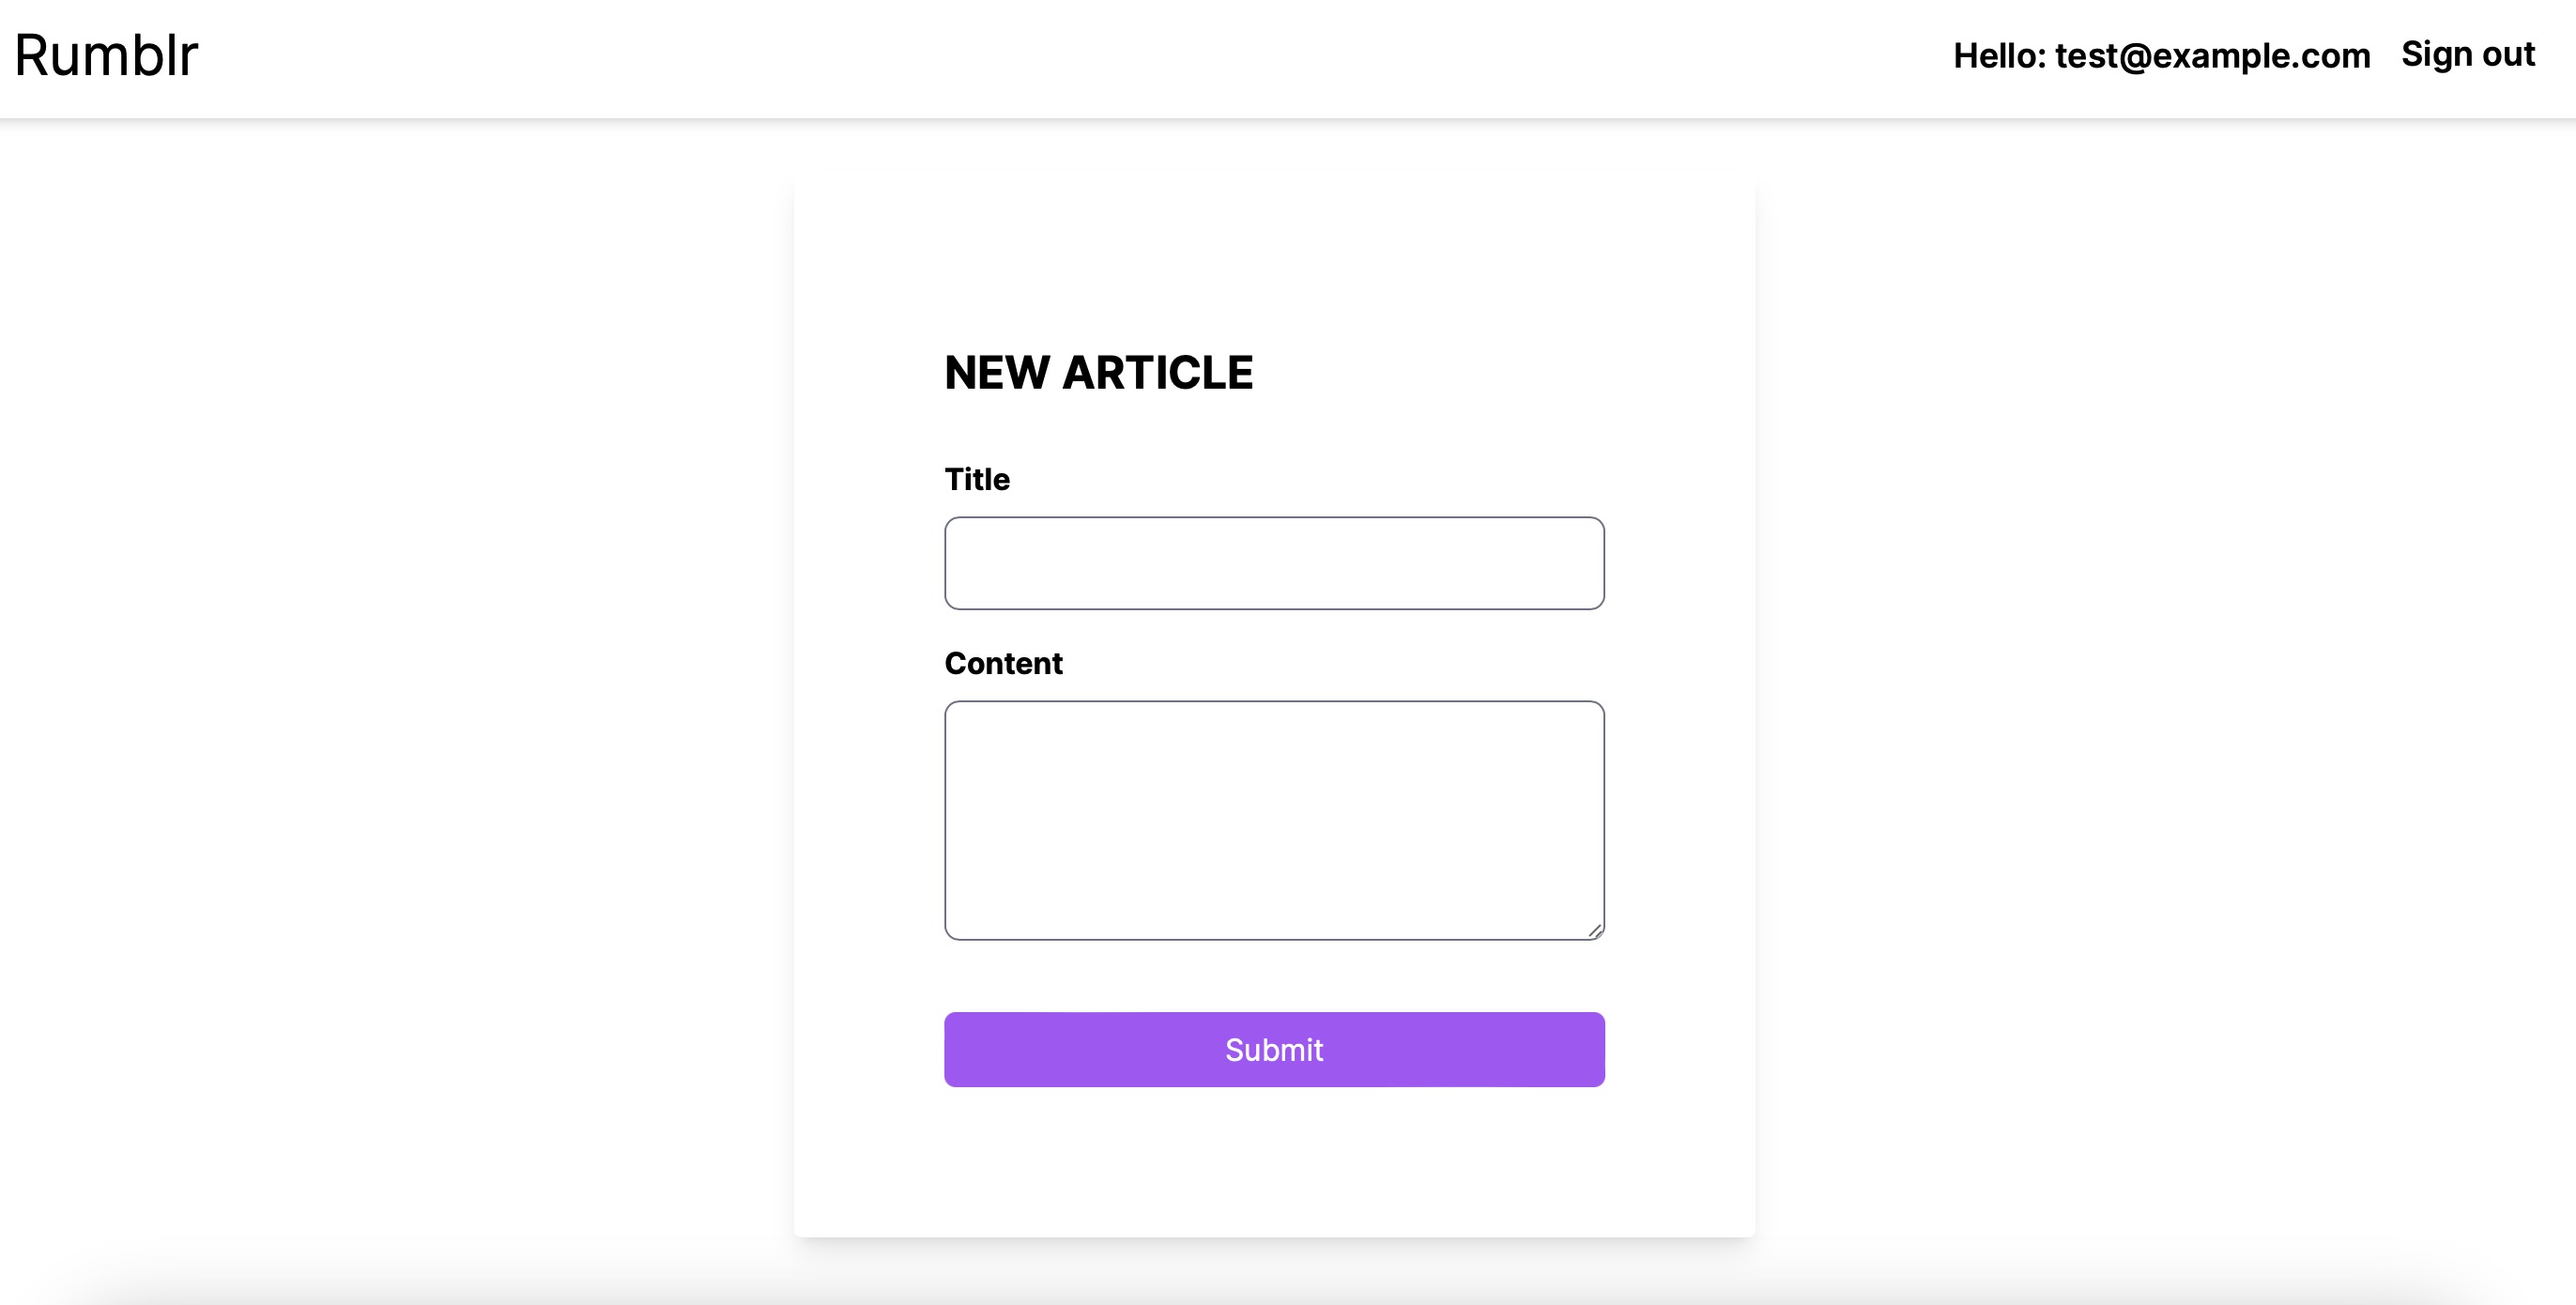
Task: Click the Content textarea resize handle
Action: [x=1595, y=931]
